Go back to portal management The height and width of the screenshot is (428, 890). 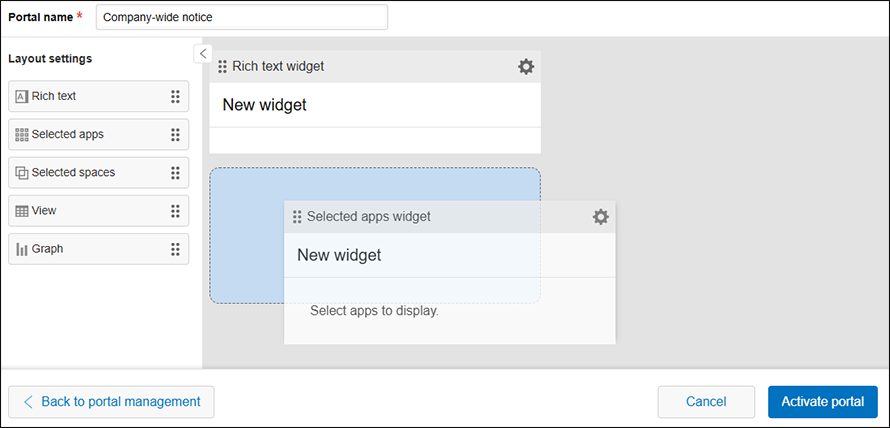pos(111,402)
